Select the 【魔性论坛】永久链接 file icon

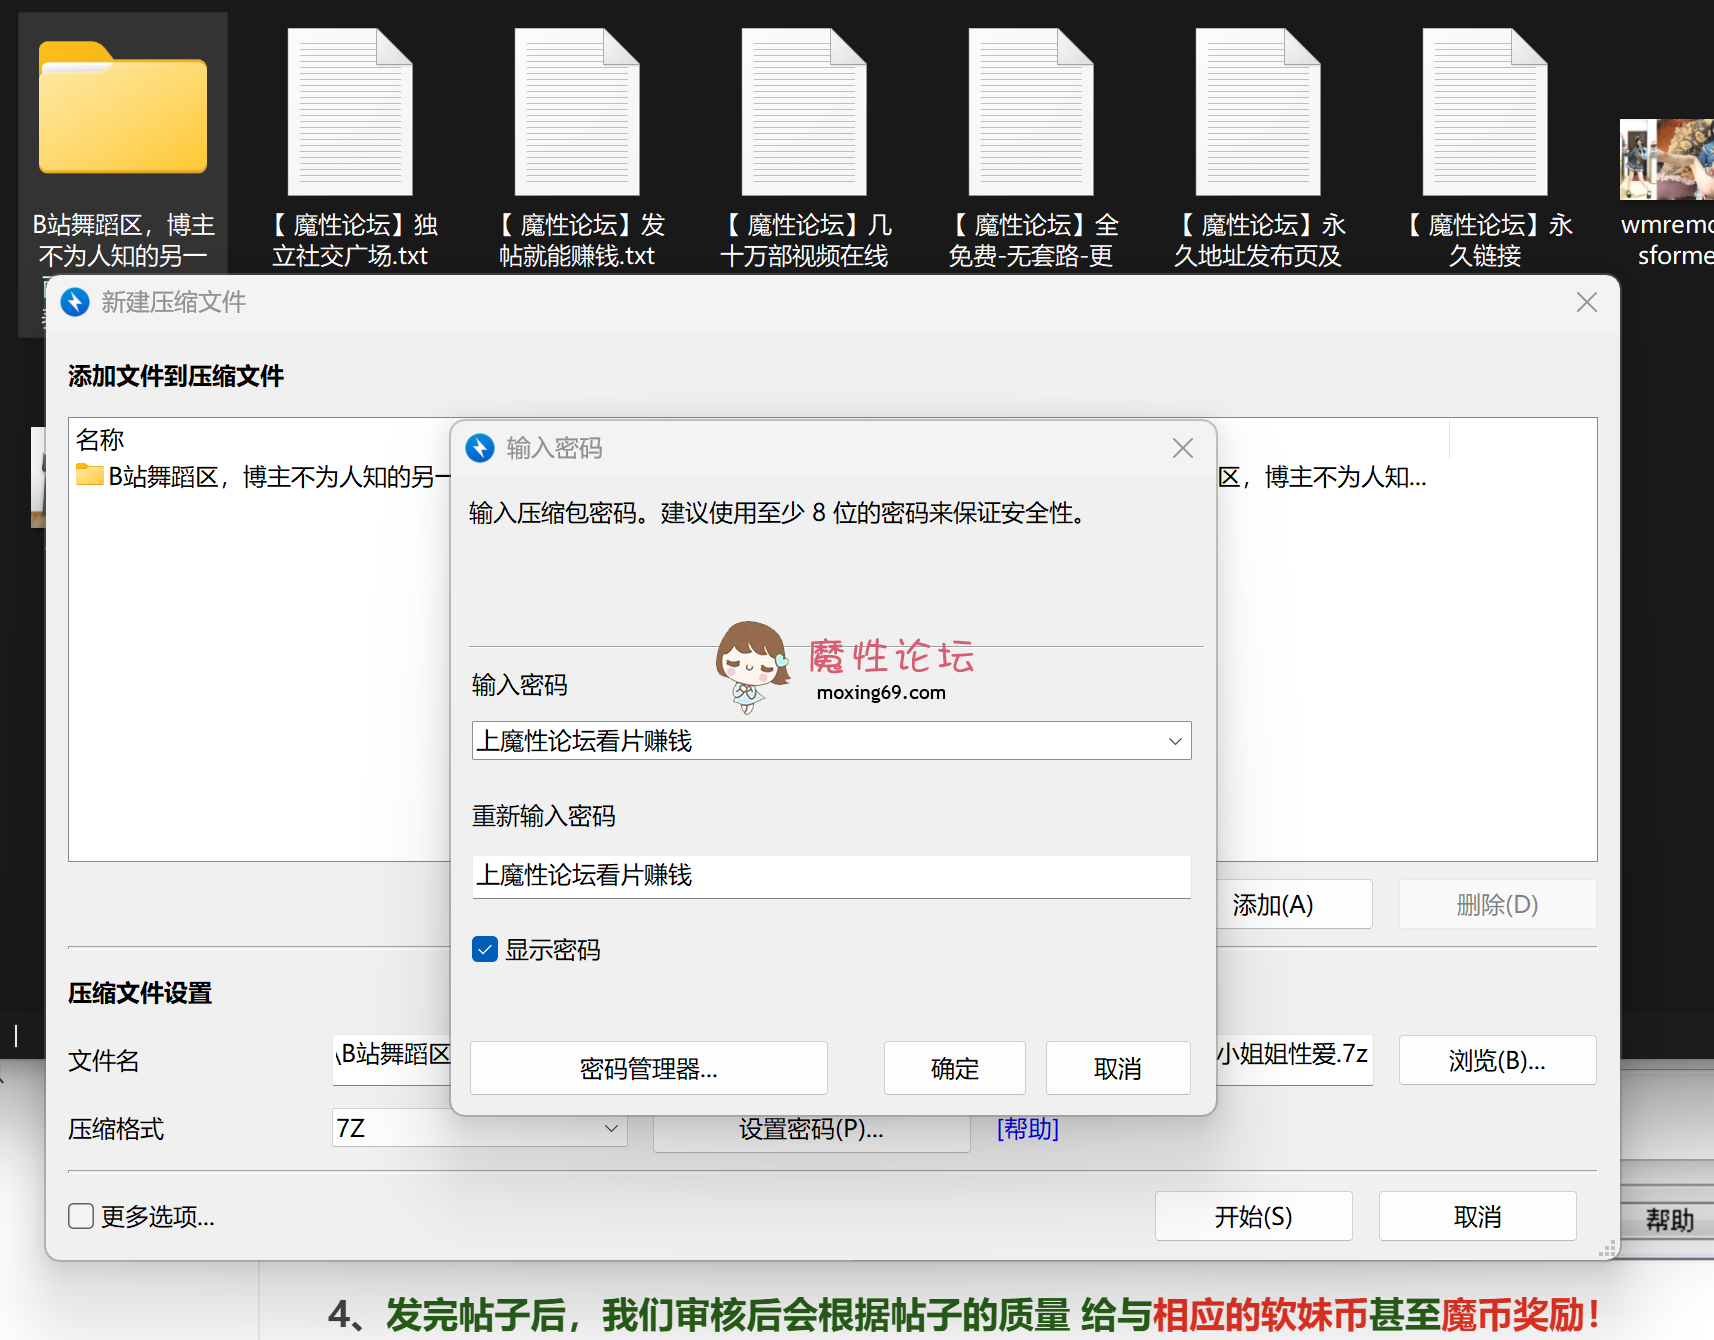tap(1485, 112)
